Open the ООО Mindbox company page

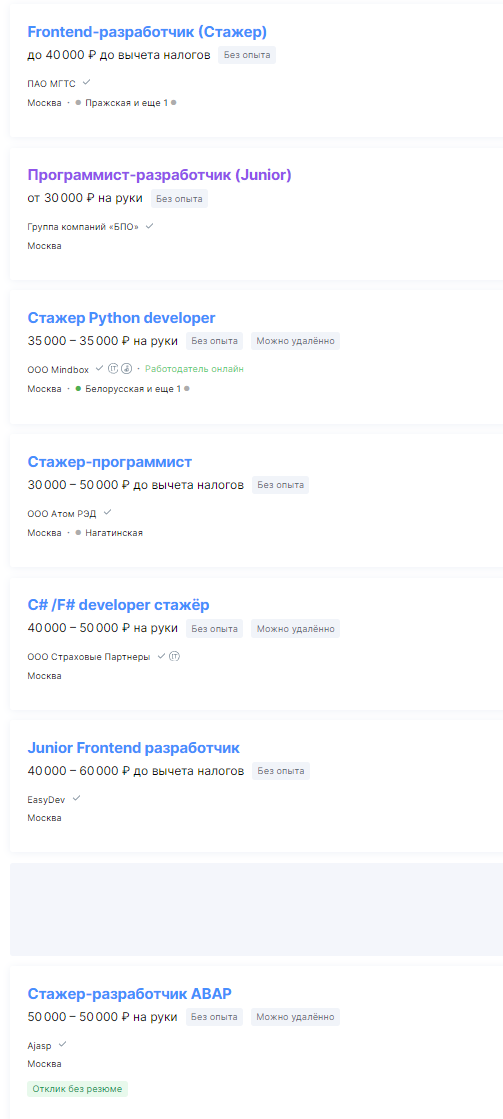59,370
